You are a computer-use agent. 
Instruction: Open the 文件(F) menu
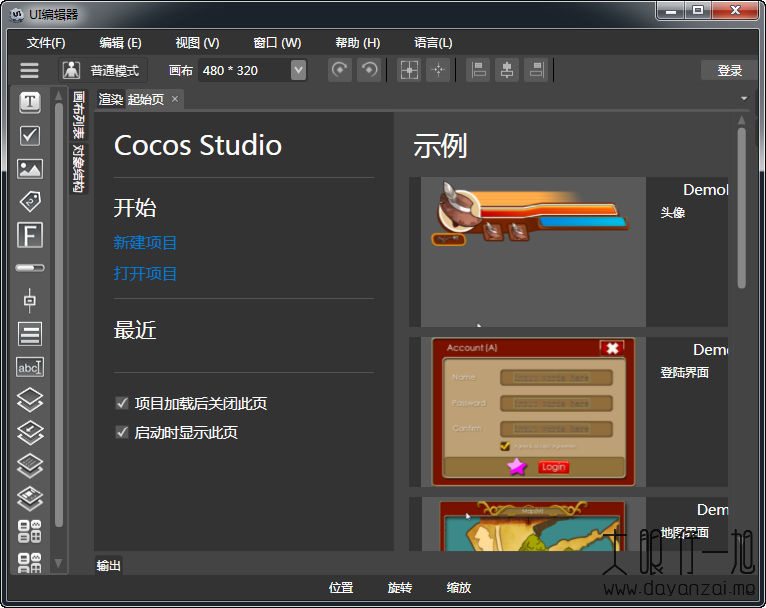point(46,43)
